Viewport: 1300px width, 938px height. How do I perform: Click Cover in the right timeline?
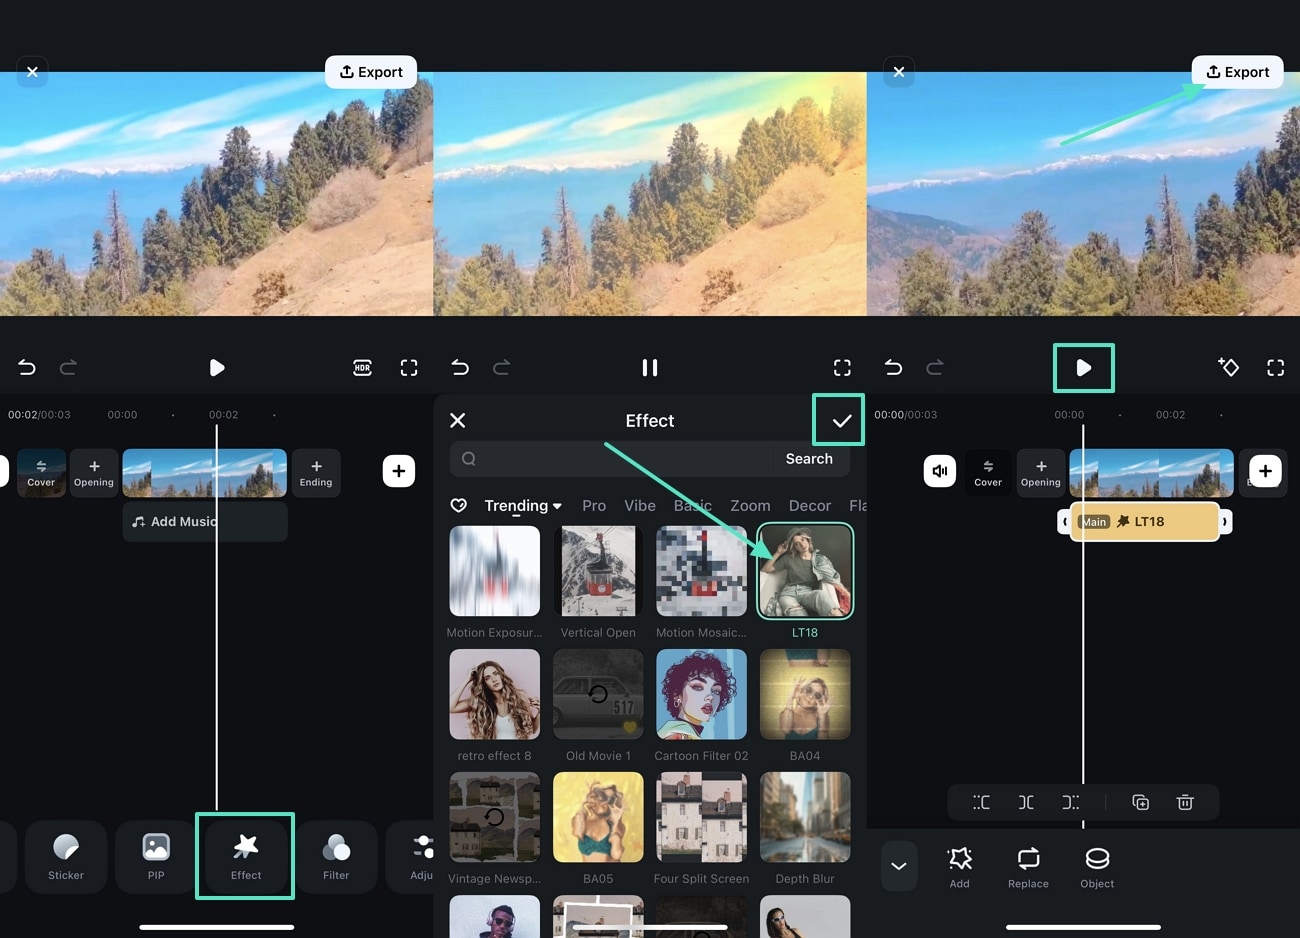988,473
